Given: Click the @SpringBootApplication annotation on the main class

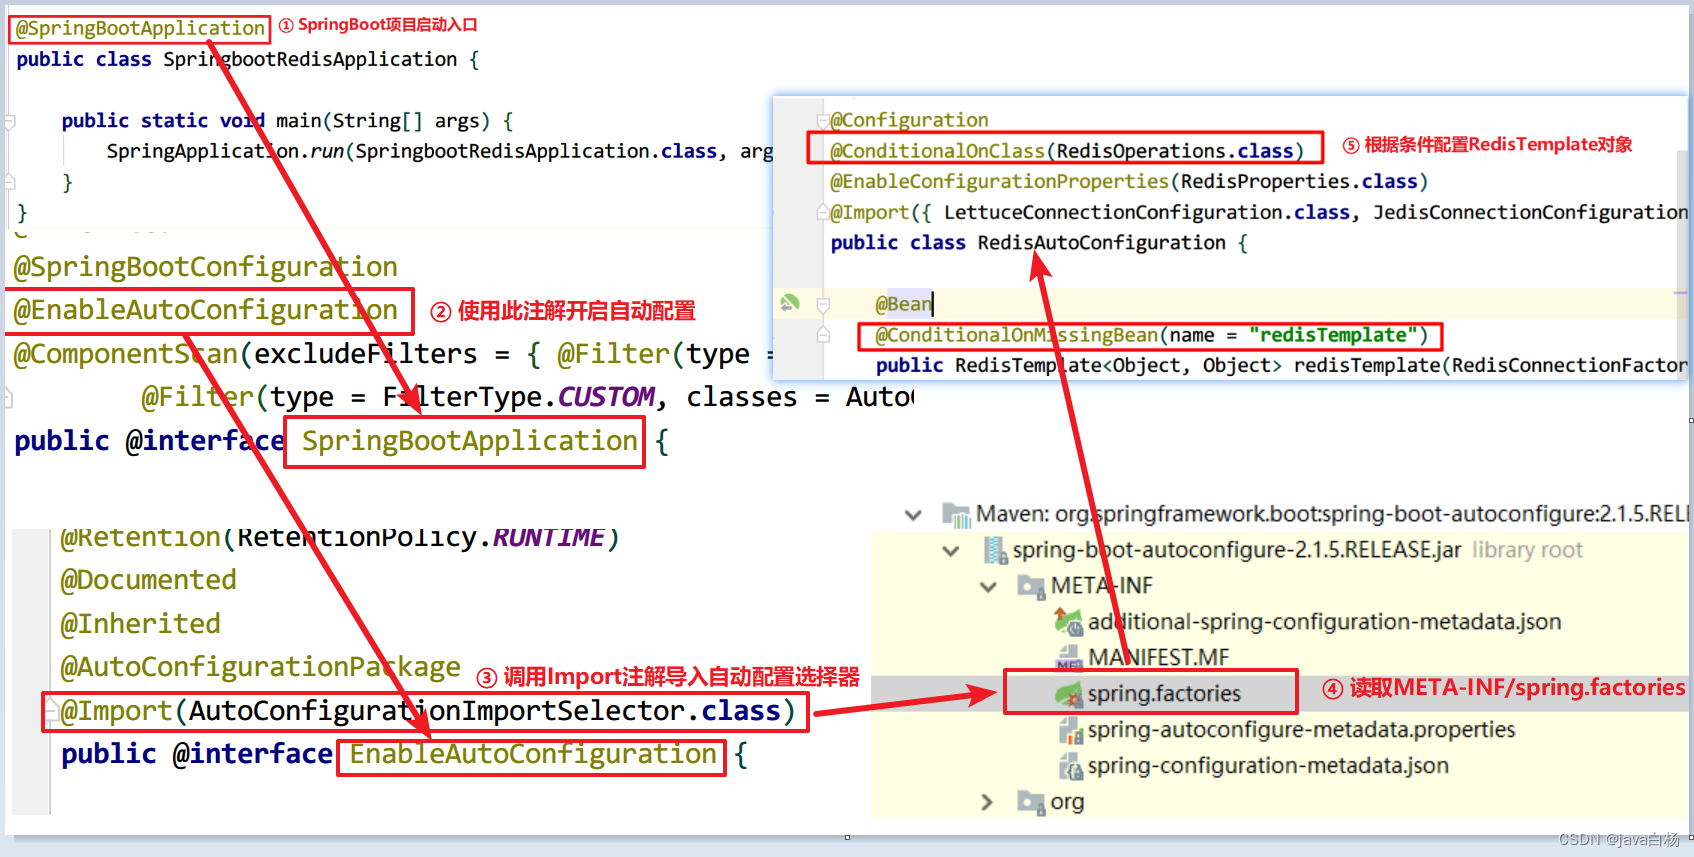Looking at the screenshot, I should tap(140, 29).
